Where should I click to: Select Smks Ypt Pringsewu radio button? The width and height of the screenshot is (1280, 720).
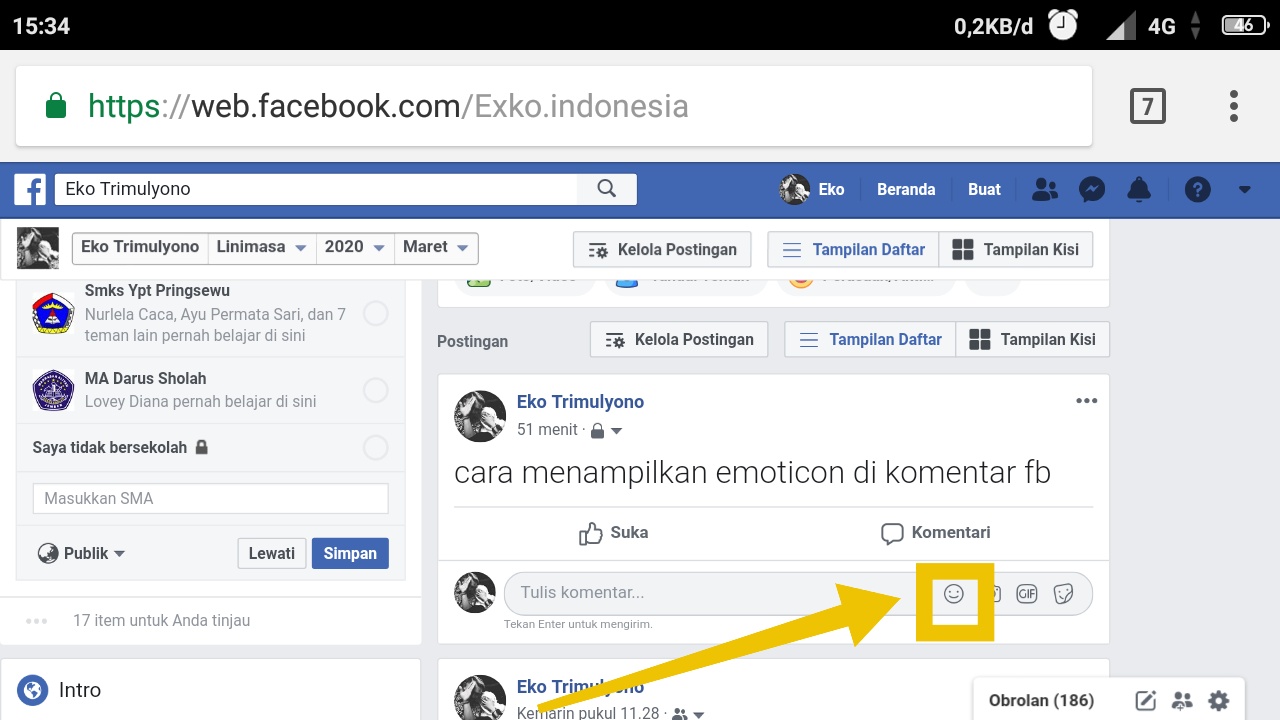[x=376, y=314]
